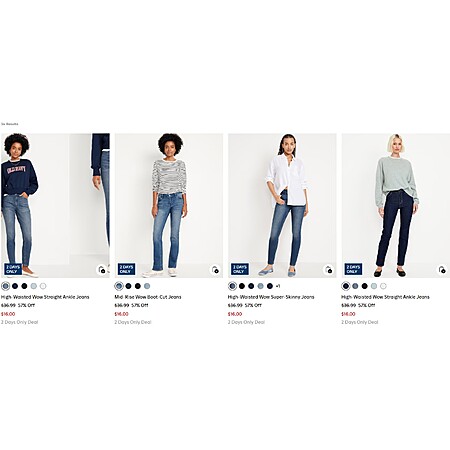
Task: Open High-Waisted Wow Super-Skinny Jeans link
Action: pos(271,297)
